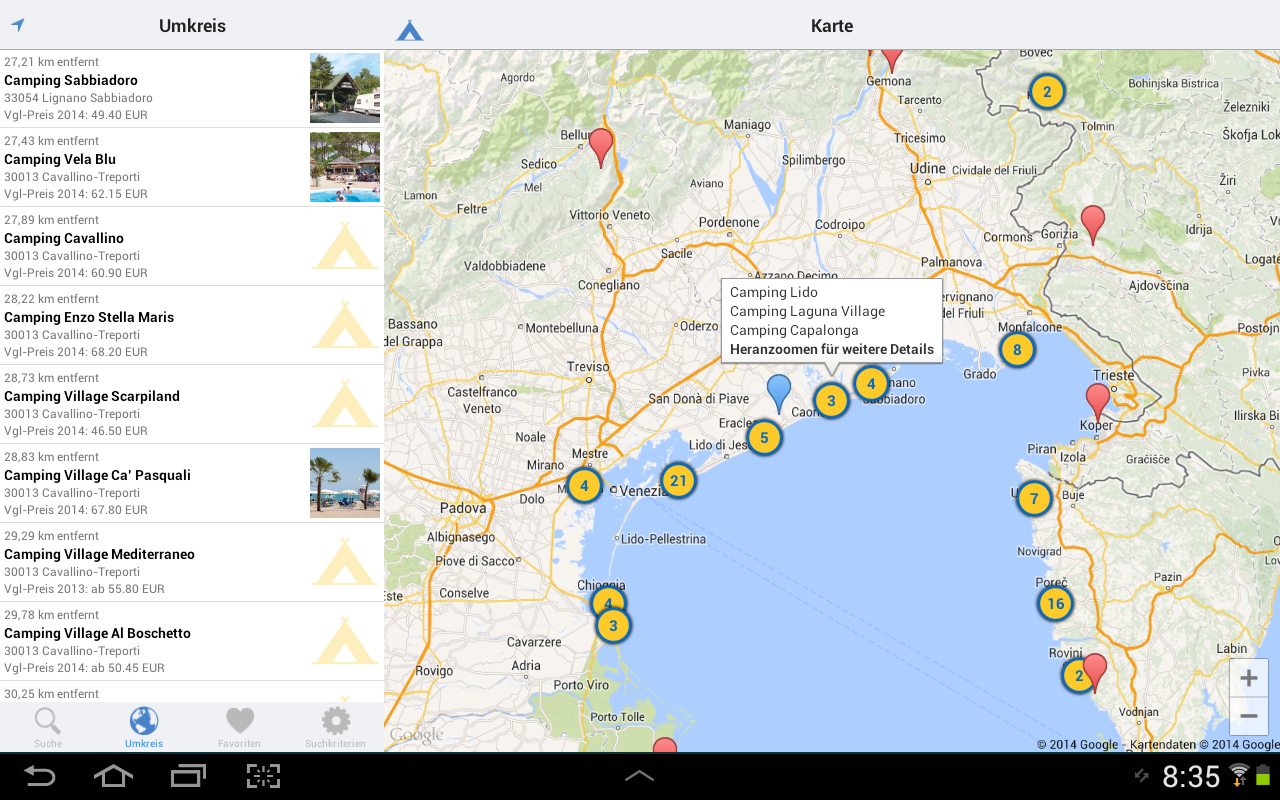Zoom out the map with minus button
The image size is (1280, 800).
(1248, 716)
